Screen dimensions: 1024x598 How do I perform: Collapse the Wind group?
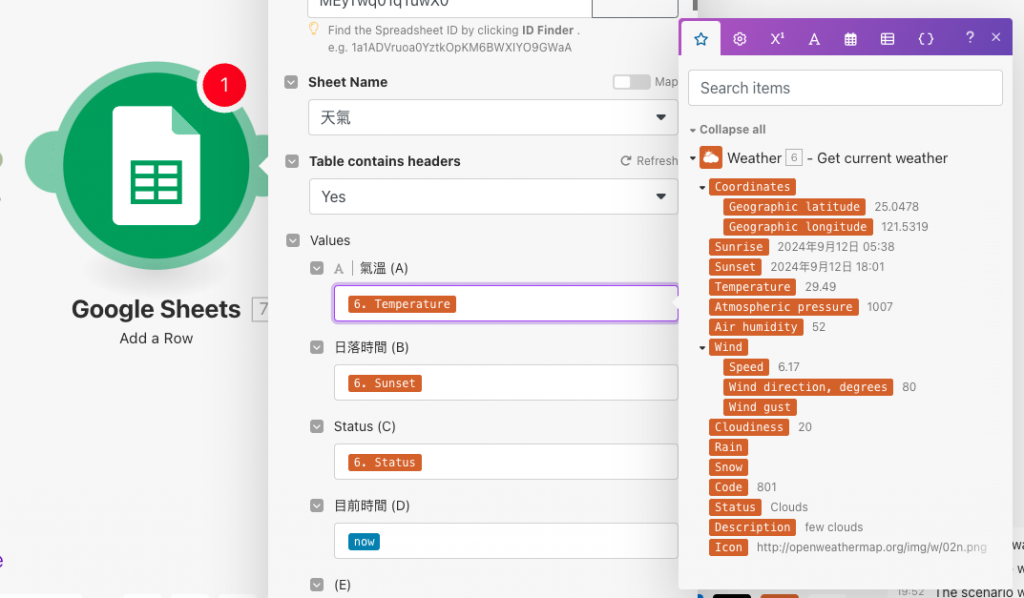(703, 347)
